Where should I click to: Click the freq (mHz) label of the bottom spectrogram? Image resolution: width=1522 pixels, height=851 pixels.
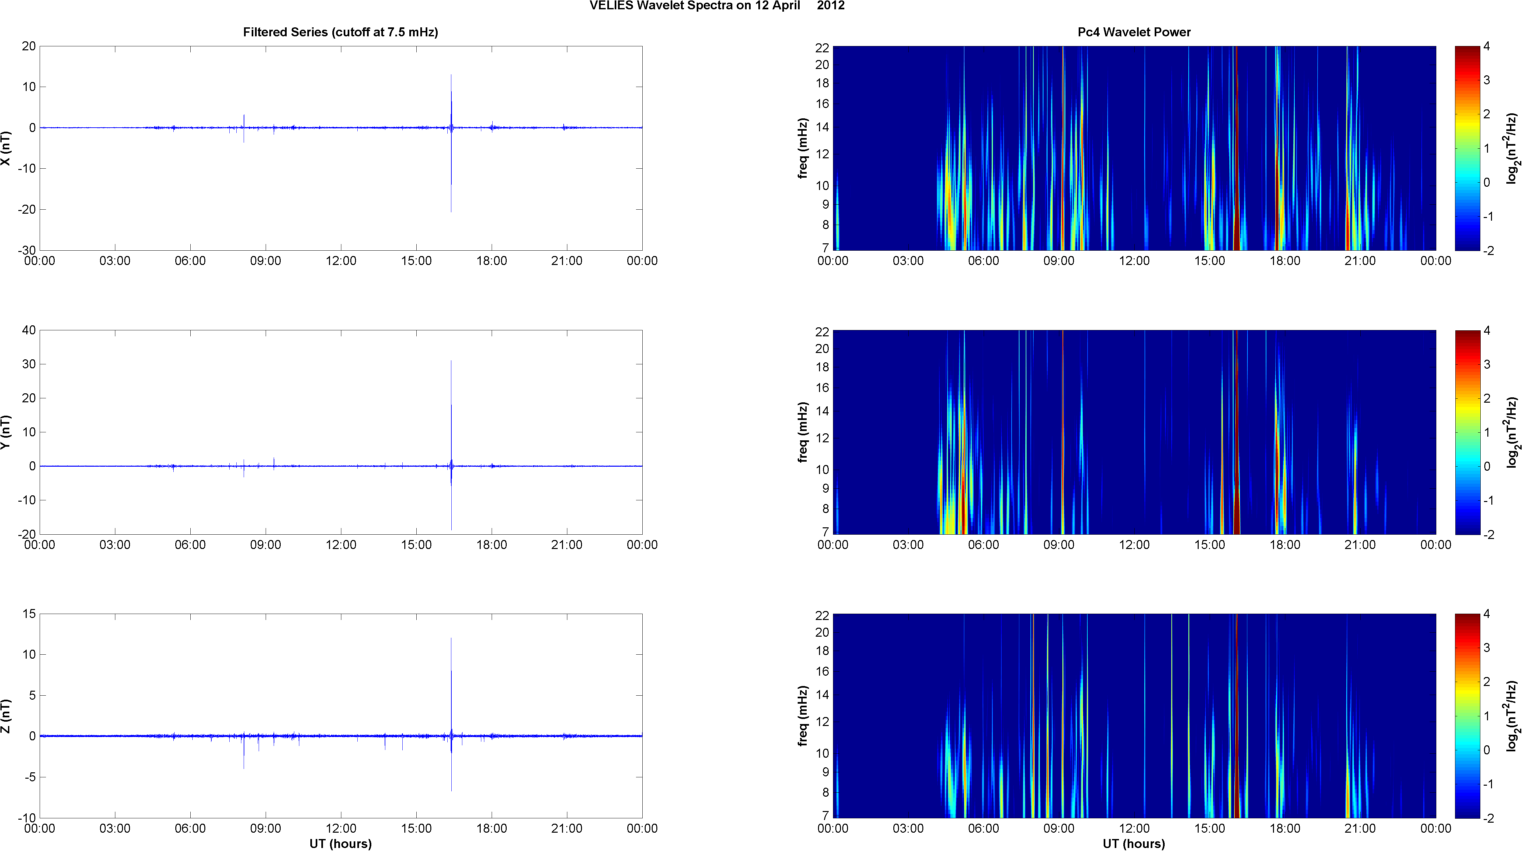pyautogui.click(x=803, y=716)
